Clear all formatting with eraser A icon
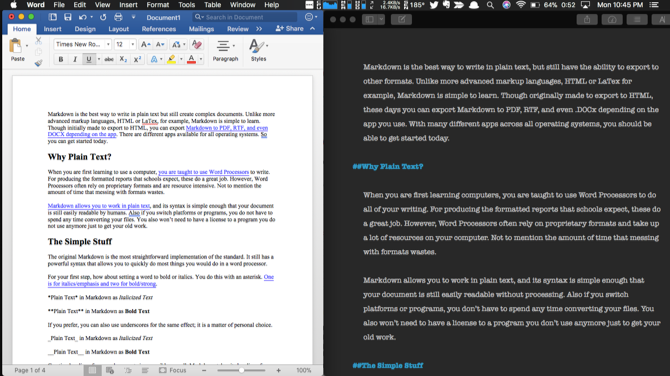Viewport: 670px width, 376px height. pos(197,44)
